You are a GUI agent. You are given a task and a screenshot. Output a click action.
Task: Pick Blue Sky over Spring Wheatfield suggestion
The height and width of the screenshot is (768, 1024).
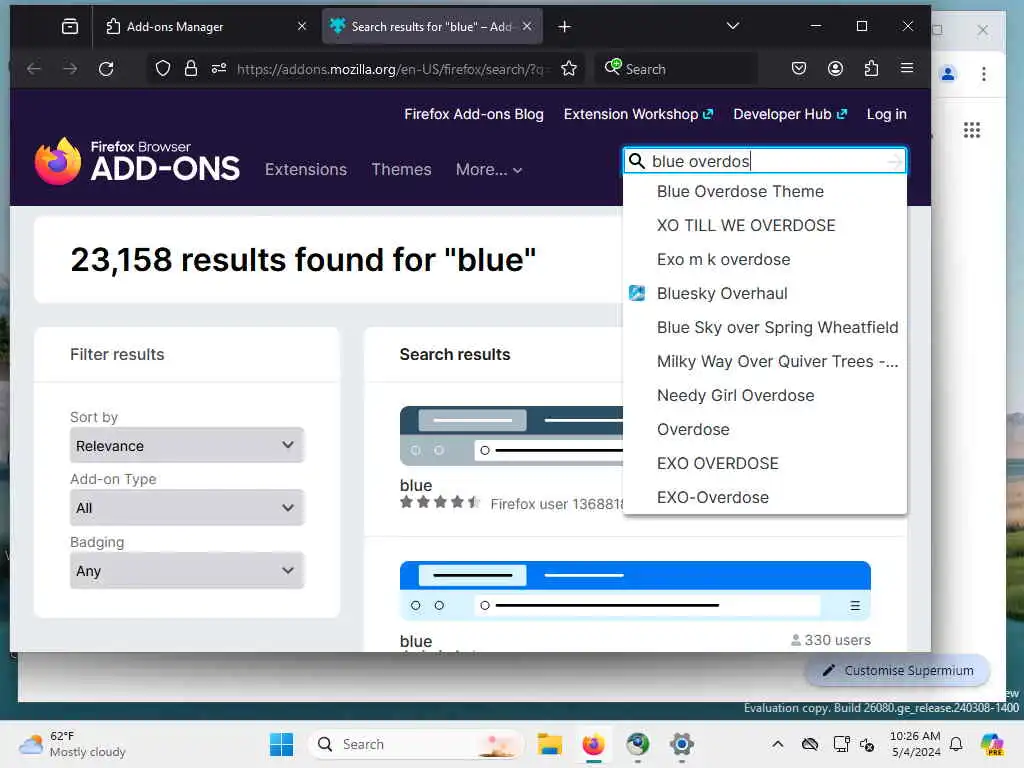[x=765, y=327]
